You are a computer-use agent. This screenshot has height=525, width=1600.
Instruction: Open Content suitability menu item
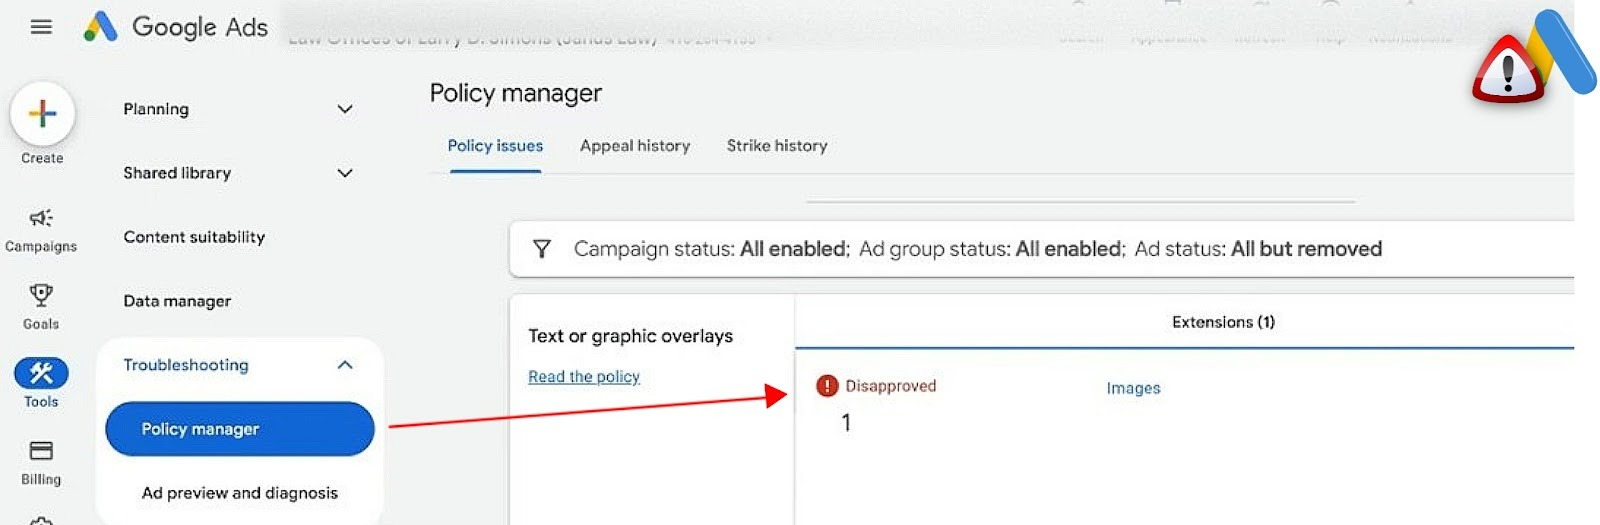[x=194, y=237]
